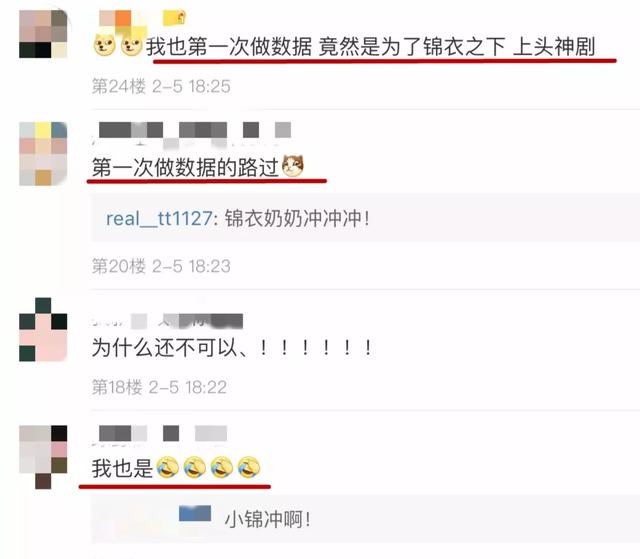
Task: Open the avatar of the 第18楼 commenter
Action: pos(43,329)
